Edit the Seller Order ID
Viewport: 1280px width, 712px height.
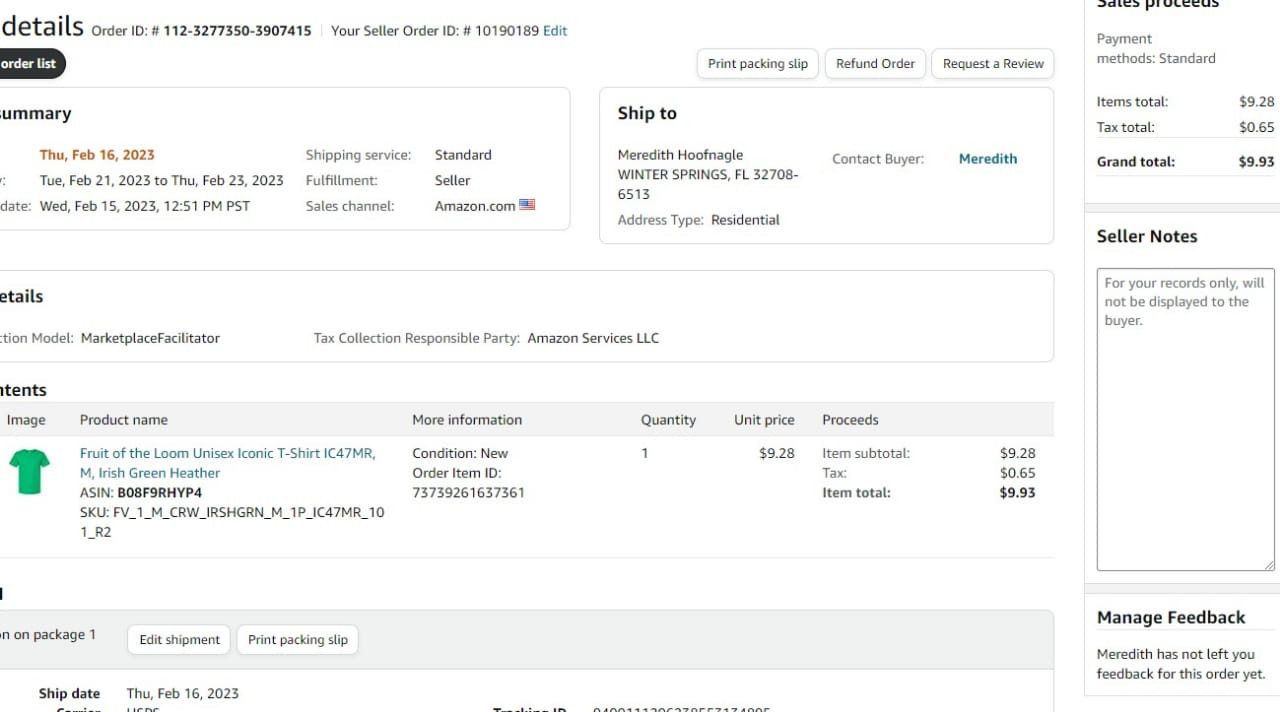point(555,31)
